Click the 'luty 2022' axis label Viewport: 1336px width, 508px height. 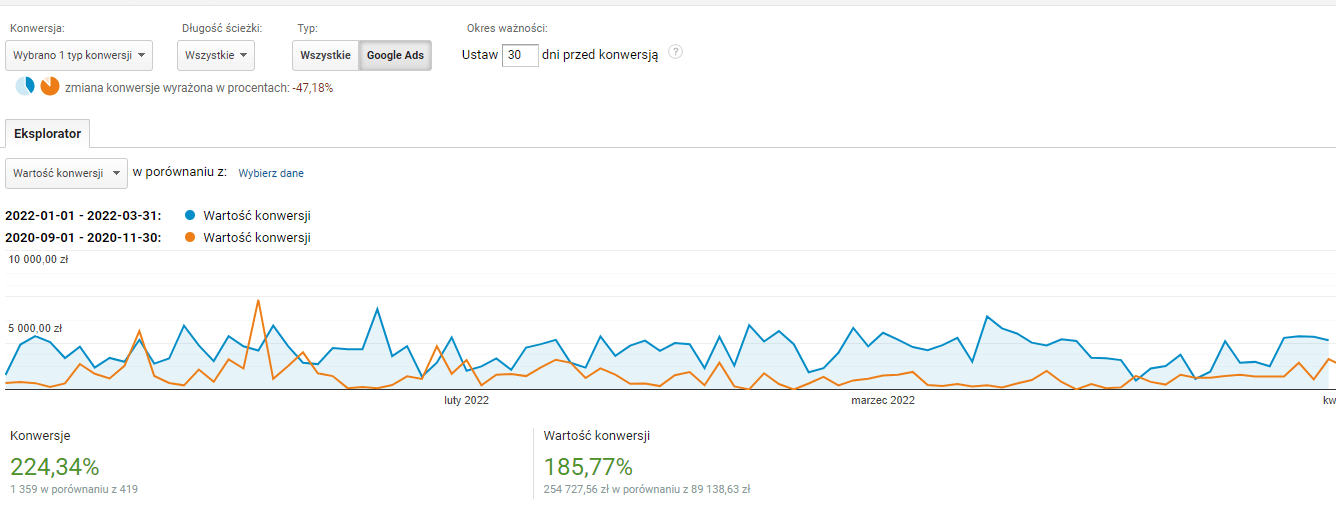tap(466, 401)
